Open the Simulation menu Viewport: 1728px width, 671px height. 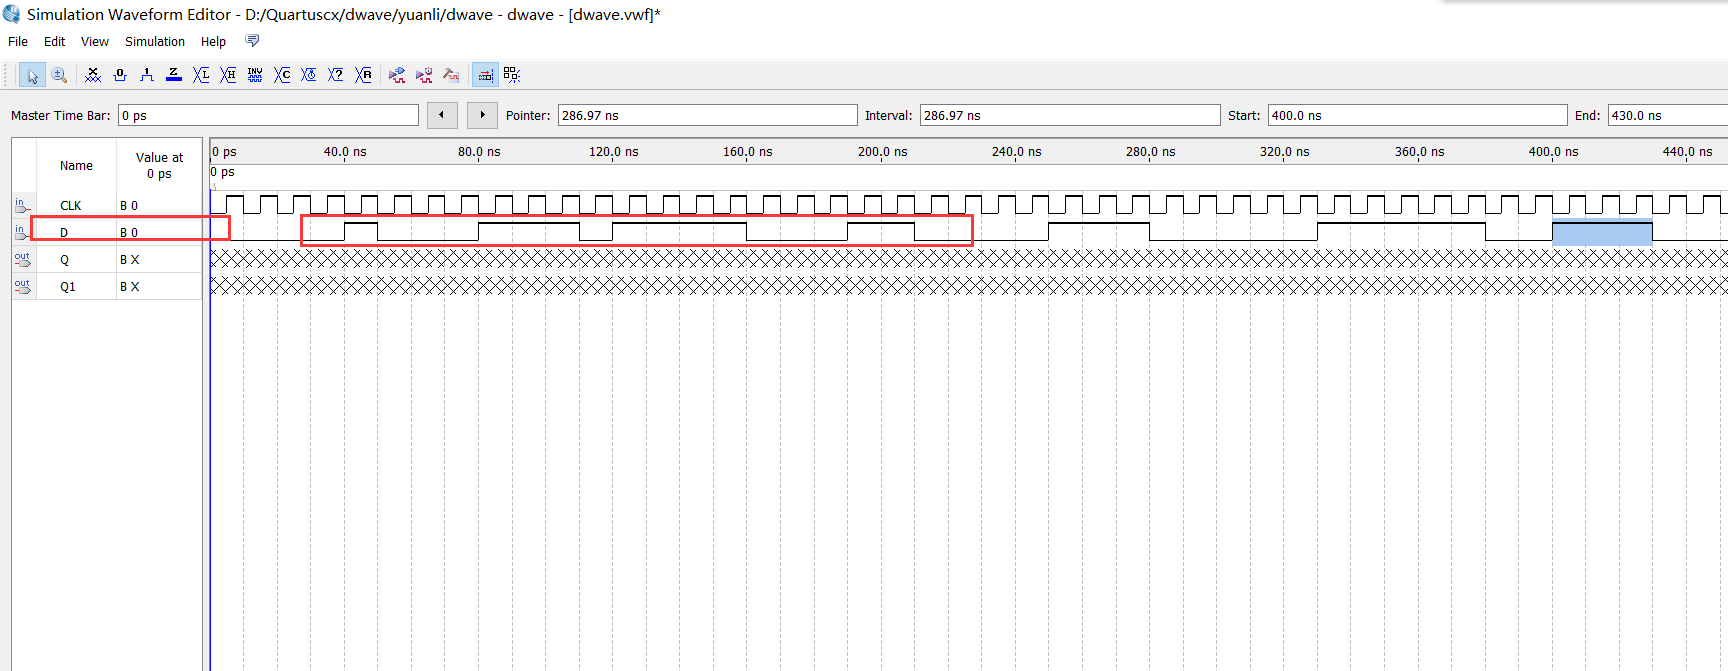(155, 41)
